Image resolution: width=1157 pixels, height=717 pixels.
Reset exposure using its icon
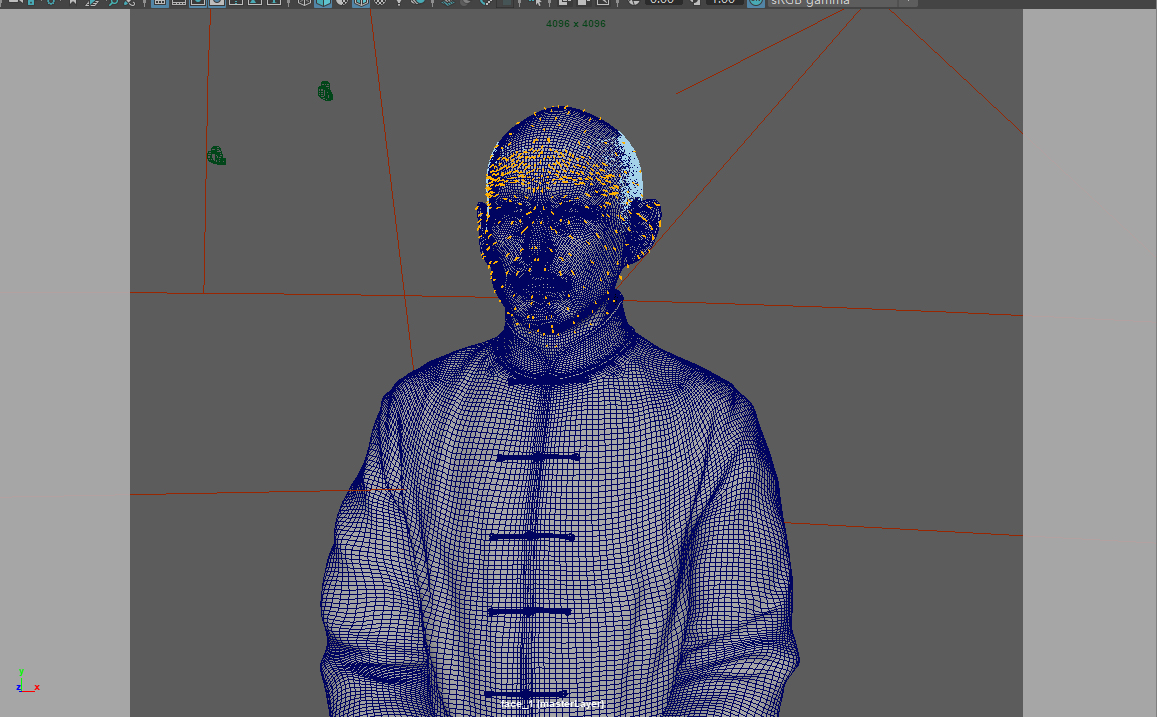click(x=633, y=2)
